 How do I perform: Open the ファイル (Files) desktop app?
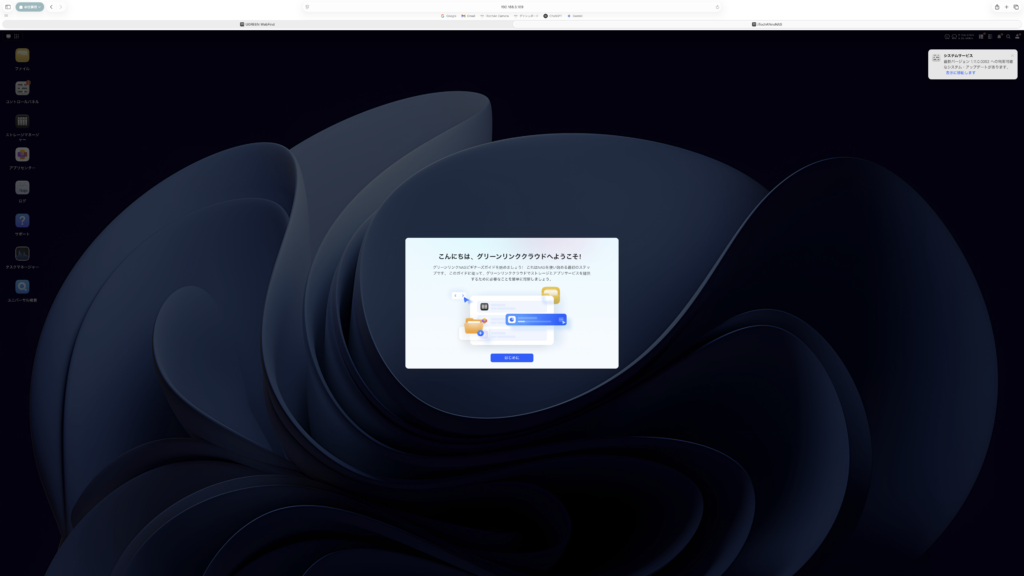tap(22, 56)
